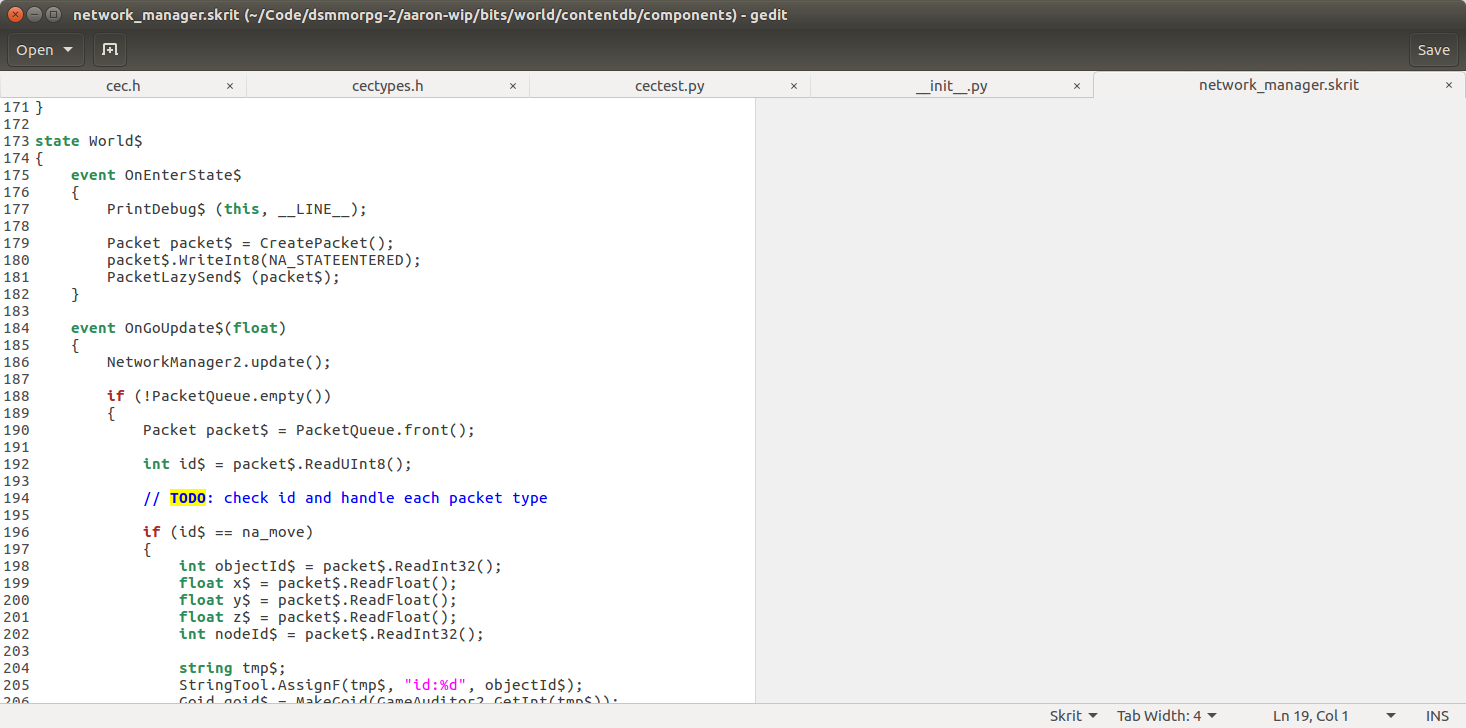The image size is (1466, 728).
Task: Click line number 194 in the gutter
Action: [16, 498]
